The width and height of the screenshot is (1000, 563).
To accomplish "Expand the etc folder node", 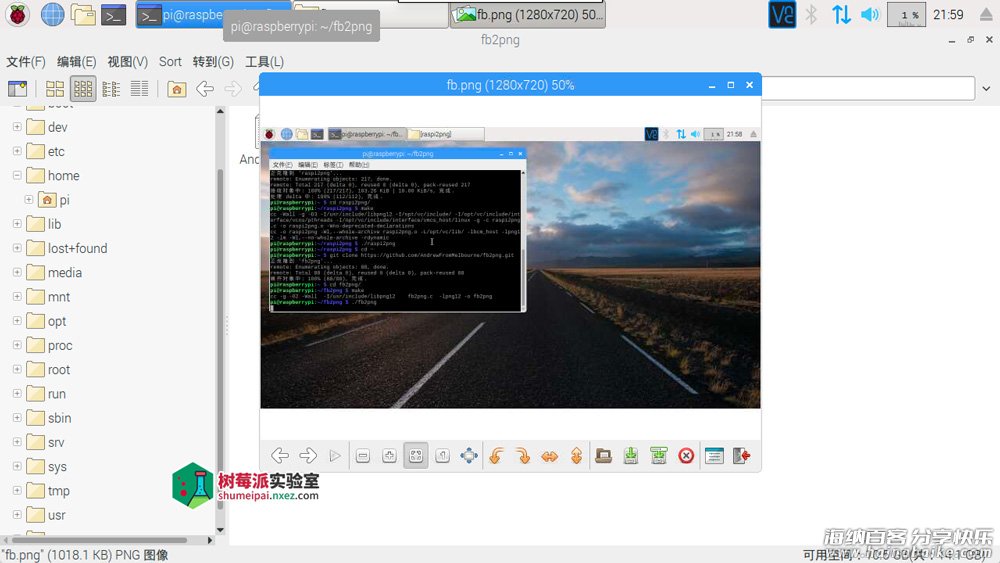I will [x=17, y=151].
